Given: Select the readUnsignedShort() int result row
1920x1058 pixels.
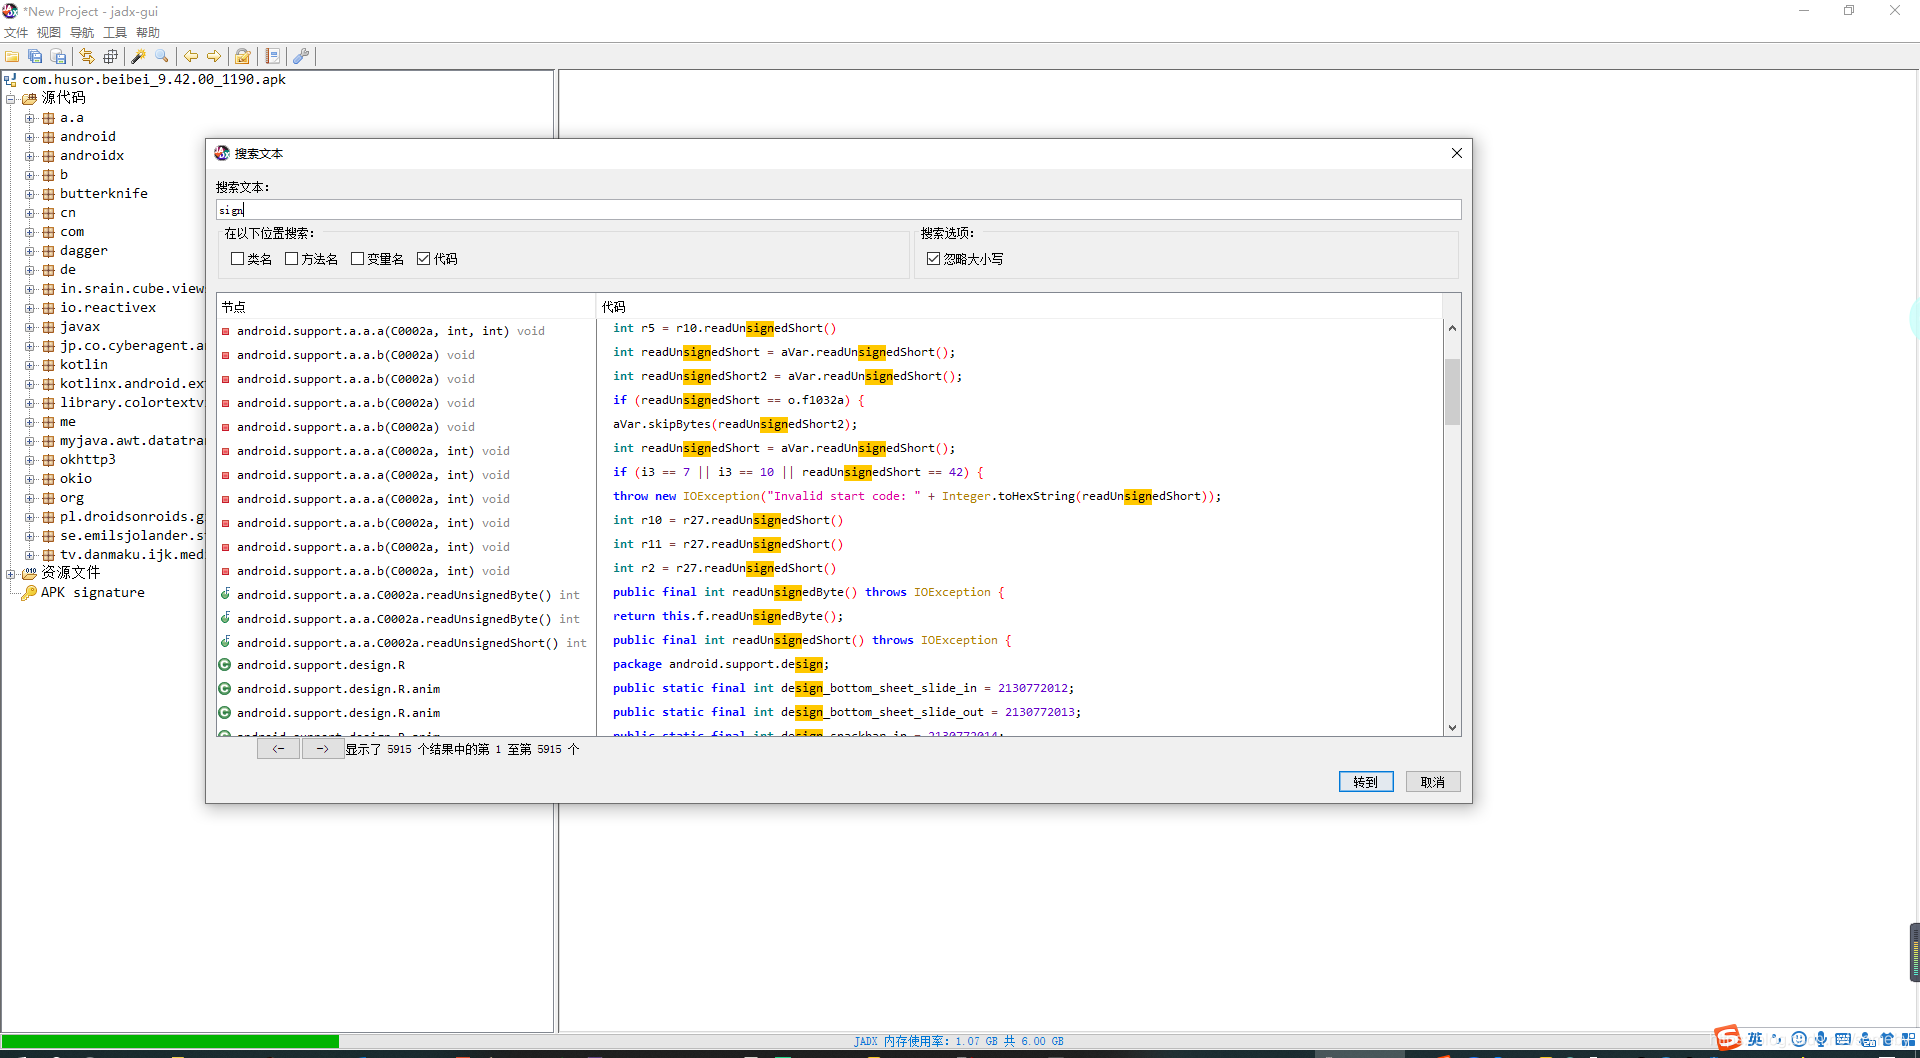Looking at the screenshot, I should (406, 643).
